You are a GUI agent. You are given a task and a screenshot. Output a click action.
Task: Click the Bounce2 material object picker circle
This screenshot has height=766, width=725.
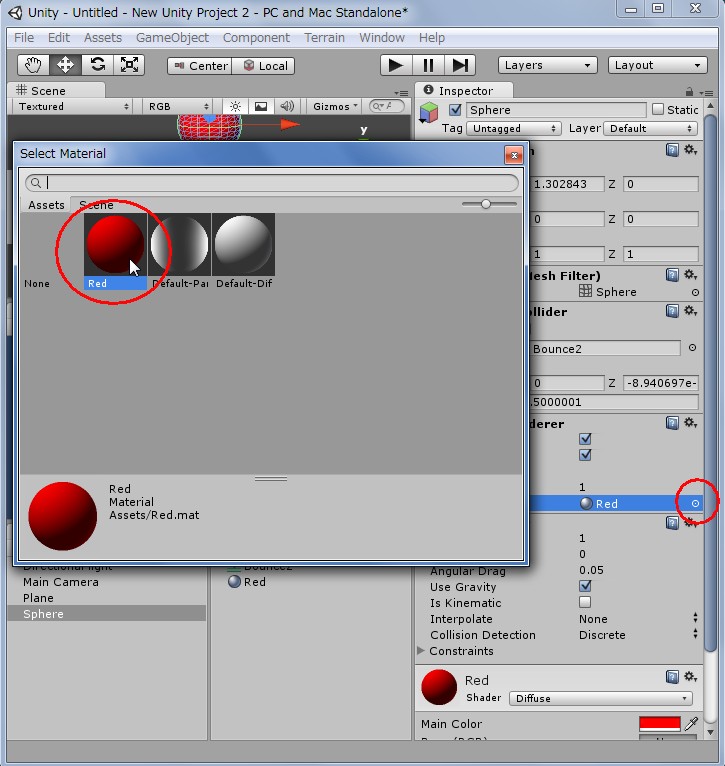[692, 348]
